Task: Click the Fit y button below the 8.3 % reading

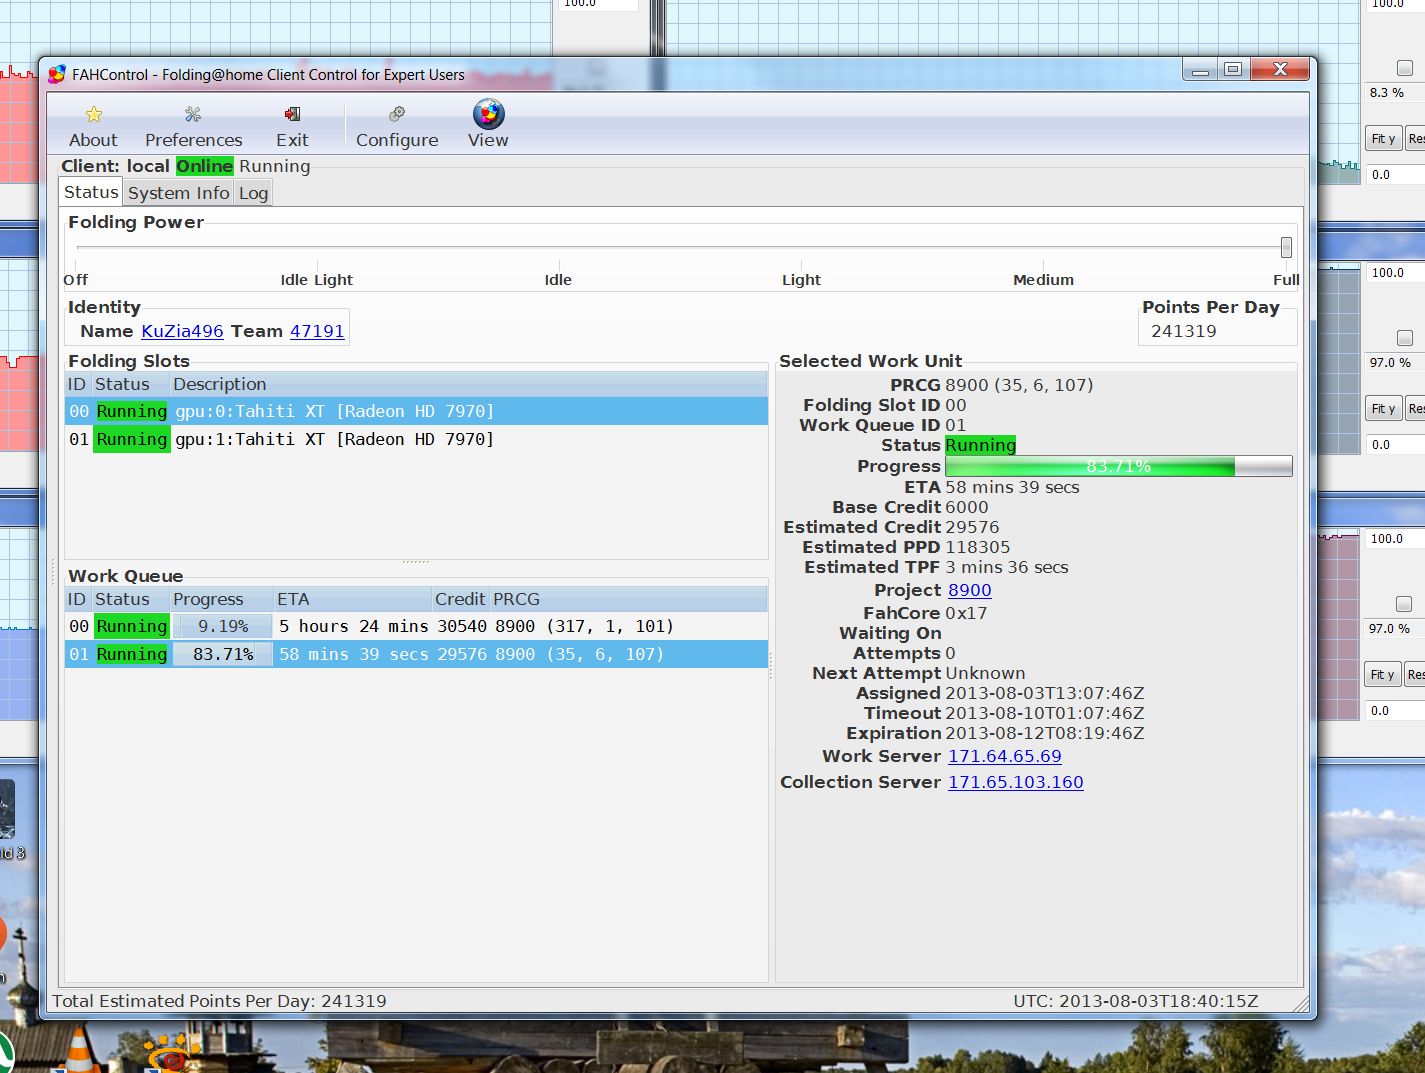Action: 1384,139
